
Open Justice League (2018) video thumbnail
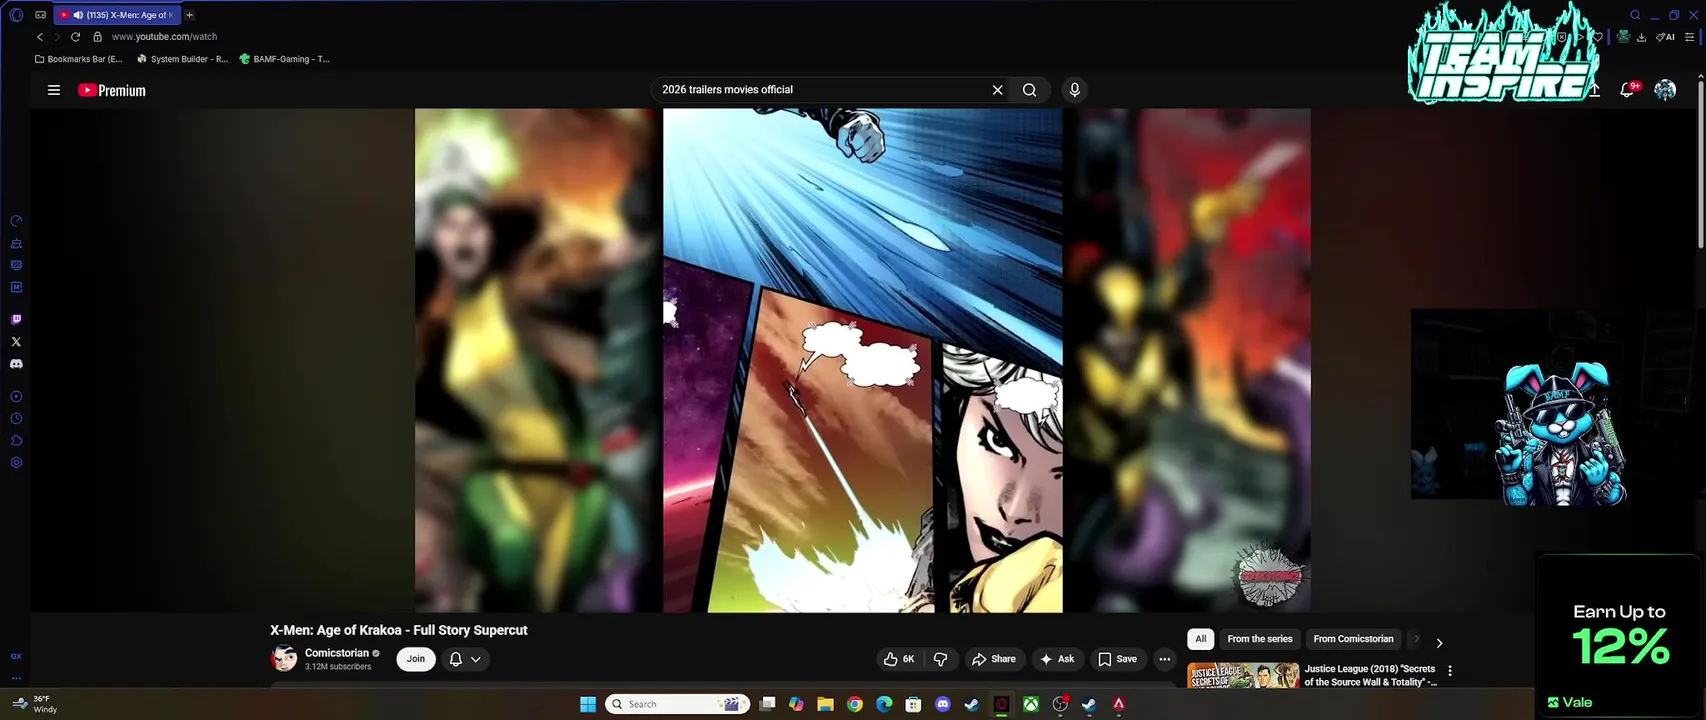point(1243,675)
